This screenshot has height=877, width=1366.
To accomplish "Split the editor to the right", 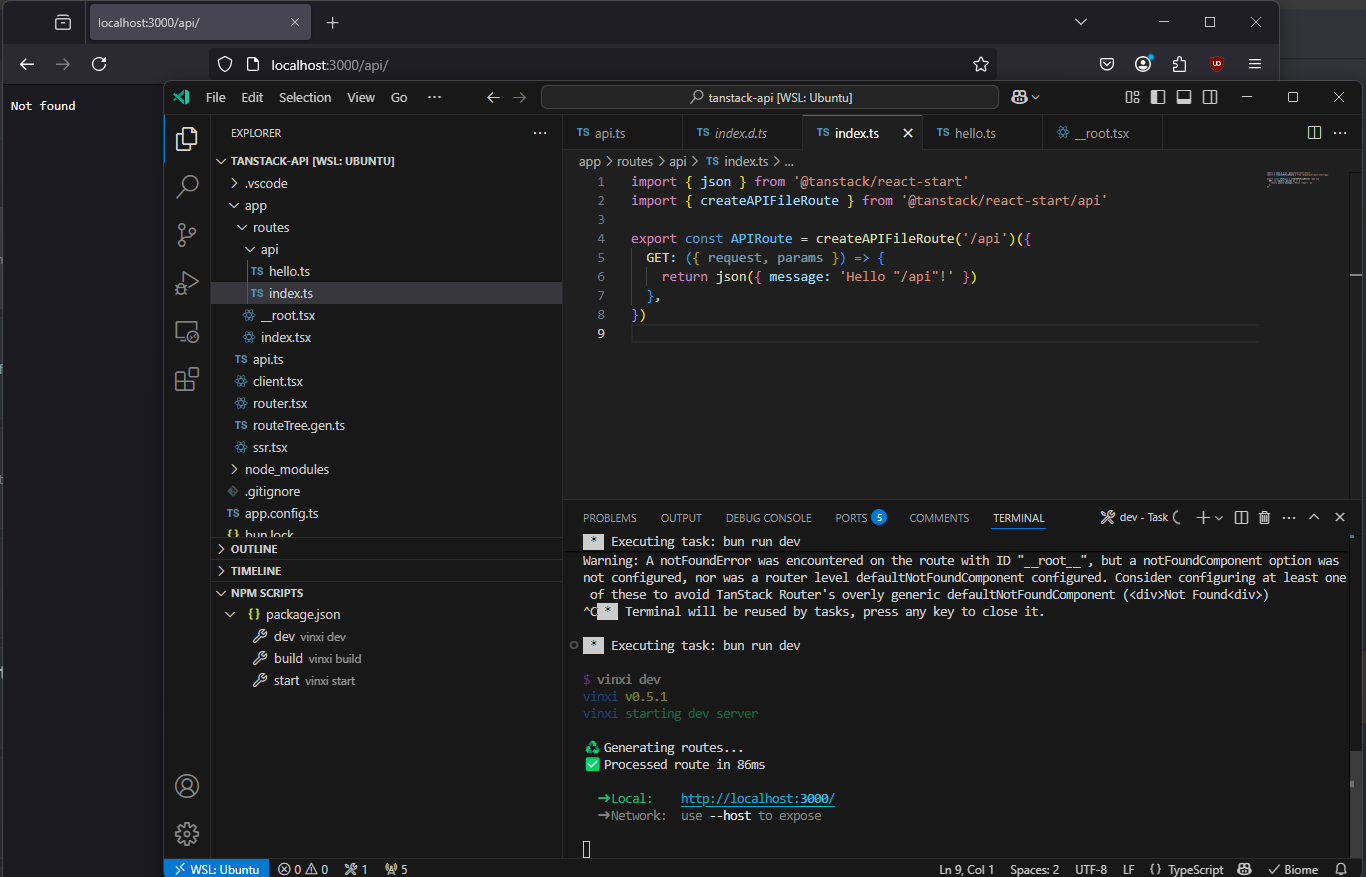I will [1315, 133].
